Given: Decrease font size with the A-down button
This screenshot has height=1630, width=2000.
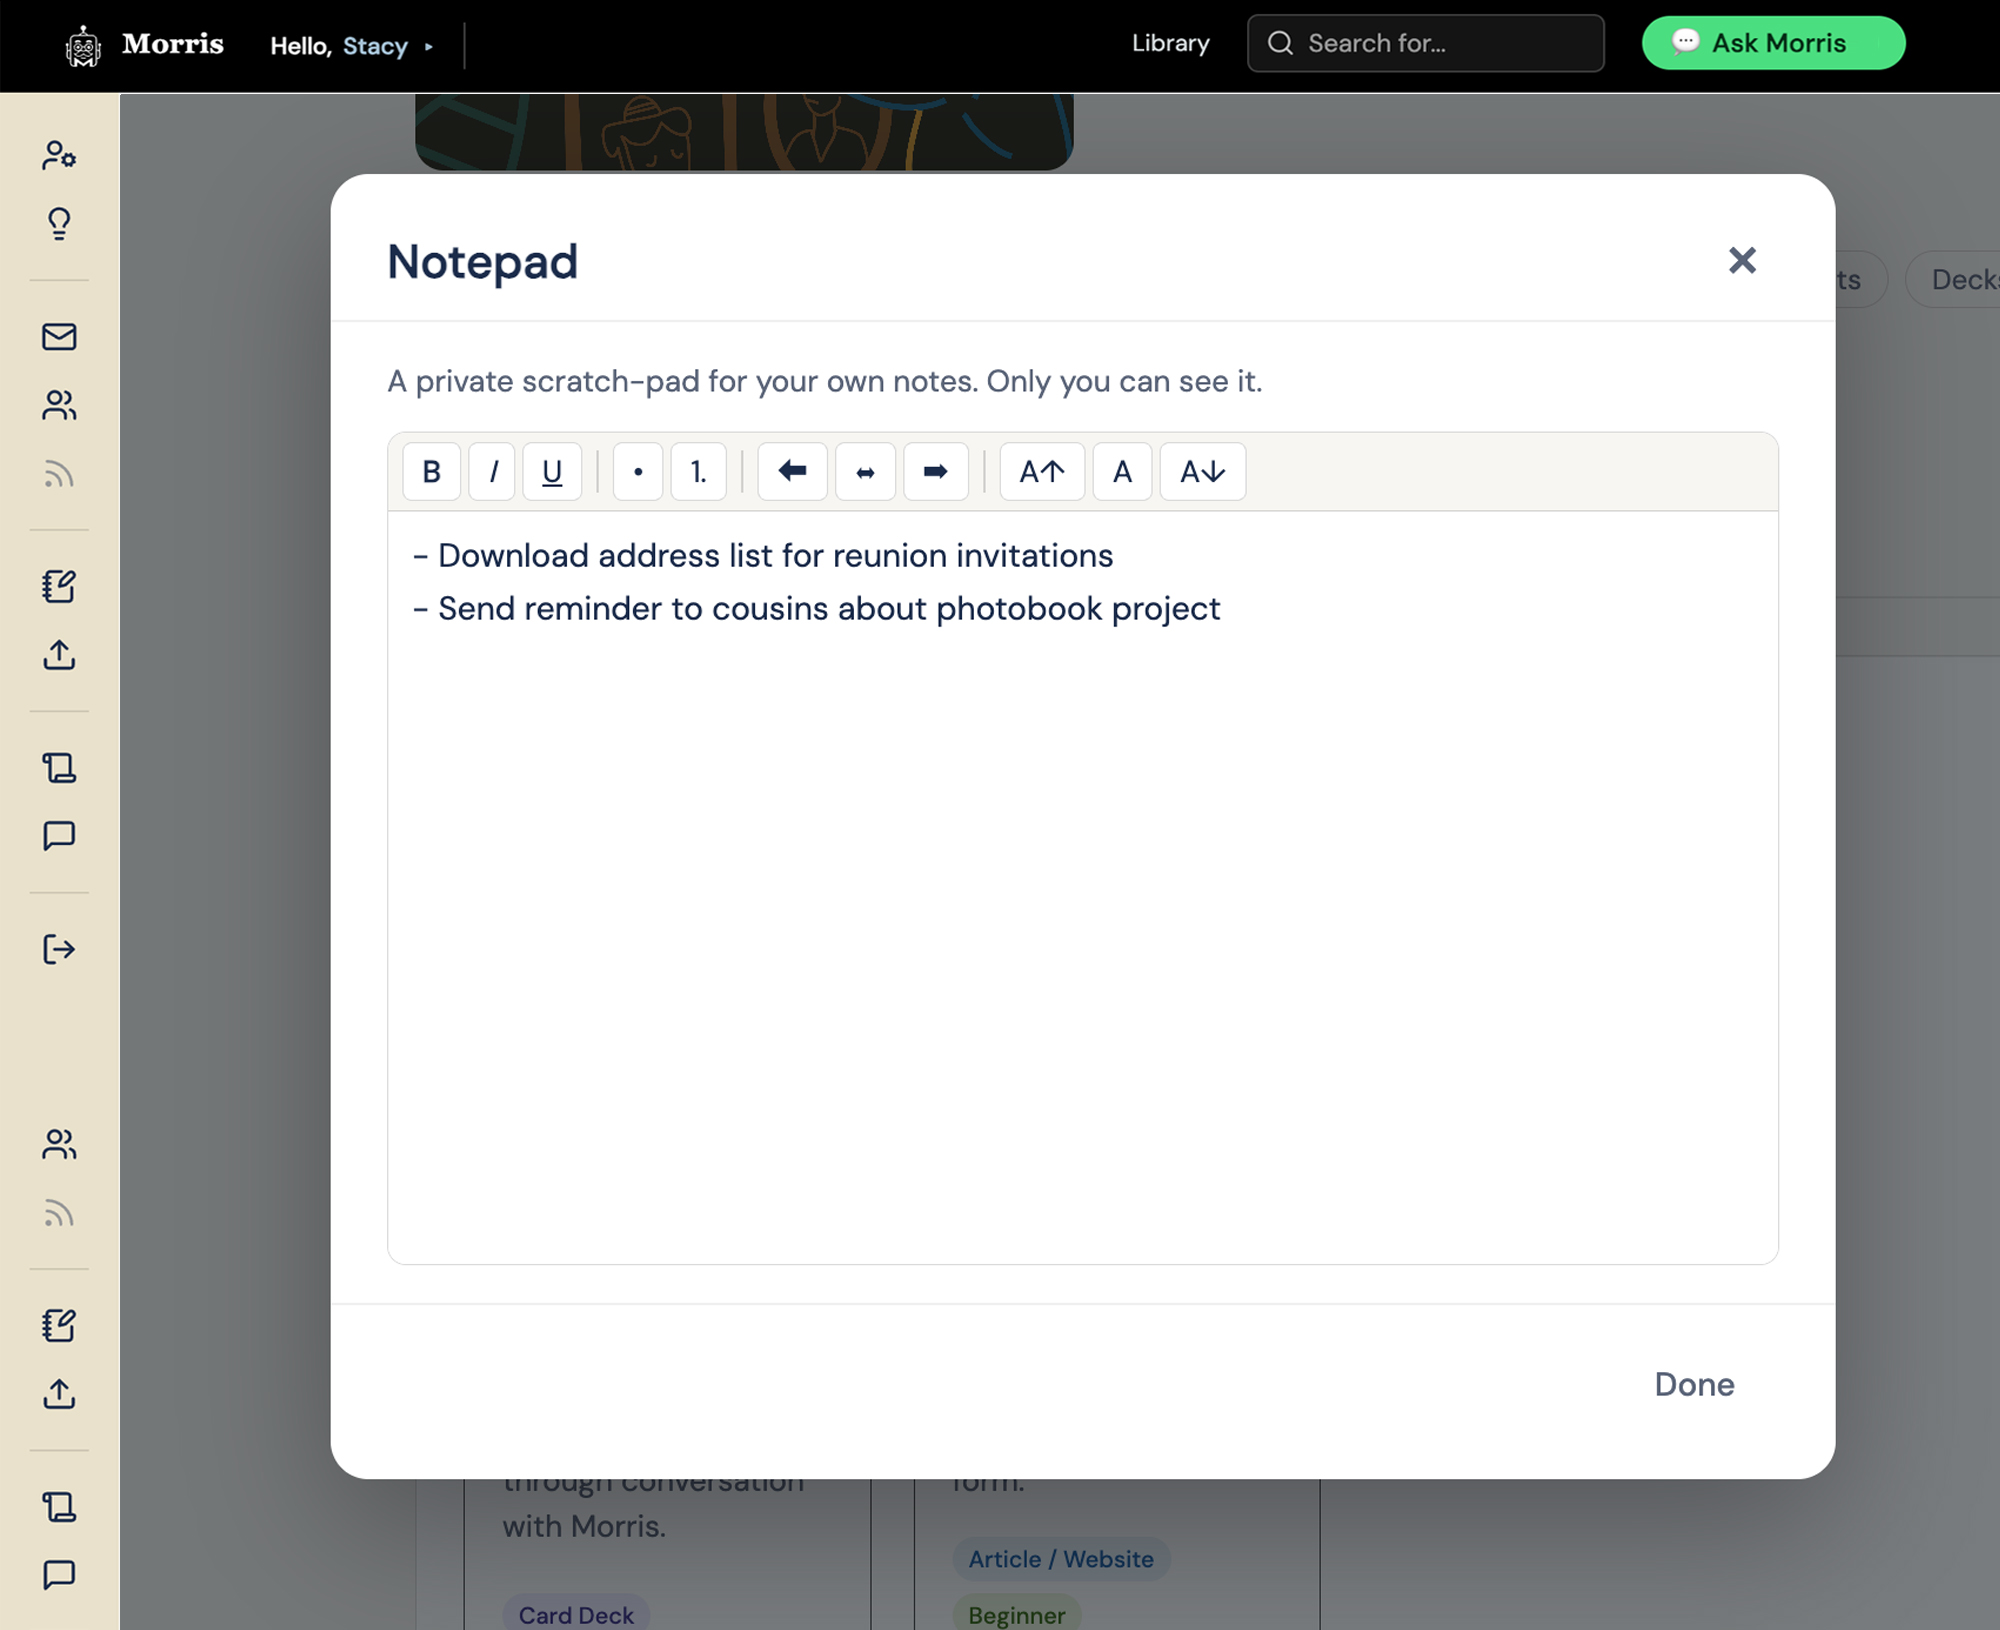Looking at the screenshot, I should pyautogui.click(x=1202, y=471).
